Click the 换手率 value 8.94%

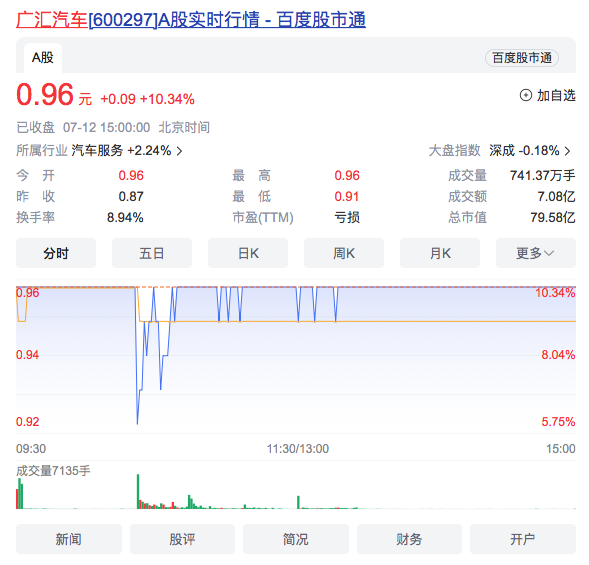pyautogui.click(x=125, y=218)
